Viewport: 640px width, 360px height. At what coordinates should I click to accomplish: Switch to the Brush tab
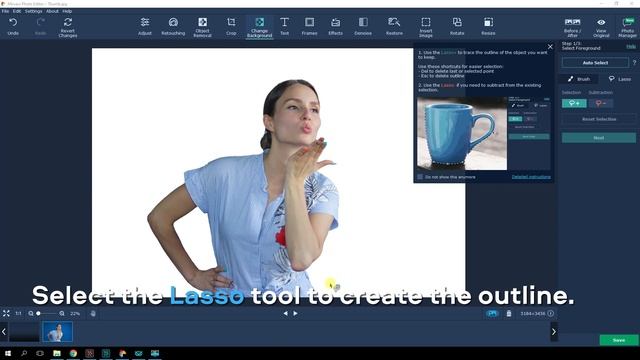point(579,79)
